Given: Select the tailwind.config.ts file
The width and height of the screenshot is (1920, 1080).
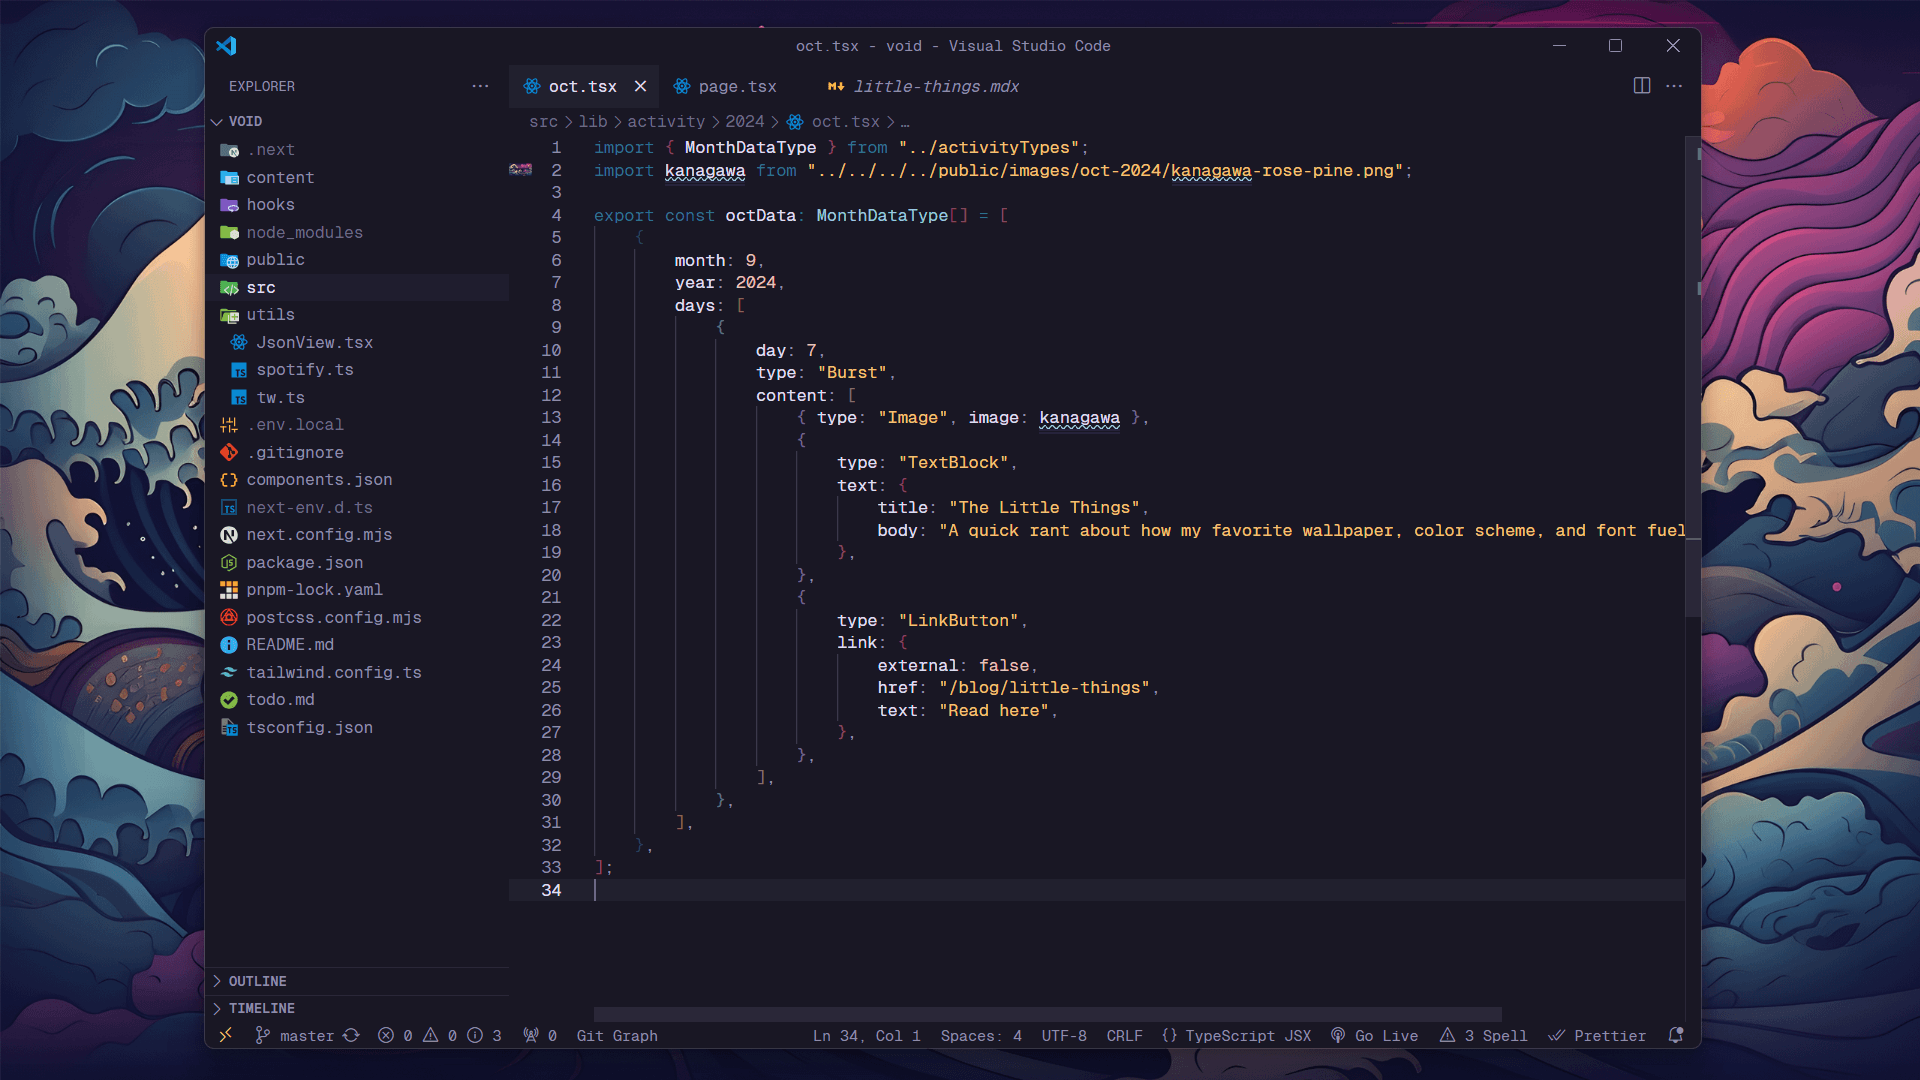Looking at the screenshot, I should click(x=334, y=672).
